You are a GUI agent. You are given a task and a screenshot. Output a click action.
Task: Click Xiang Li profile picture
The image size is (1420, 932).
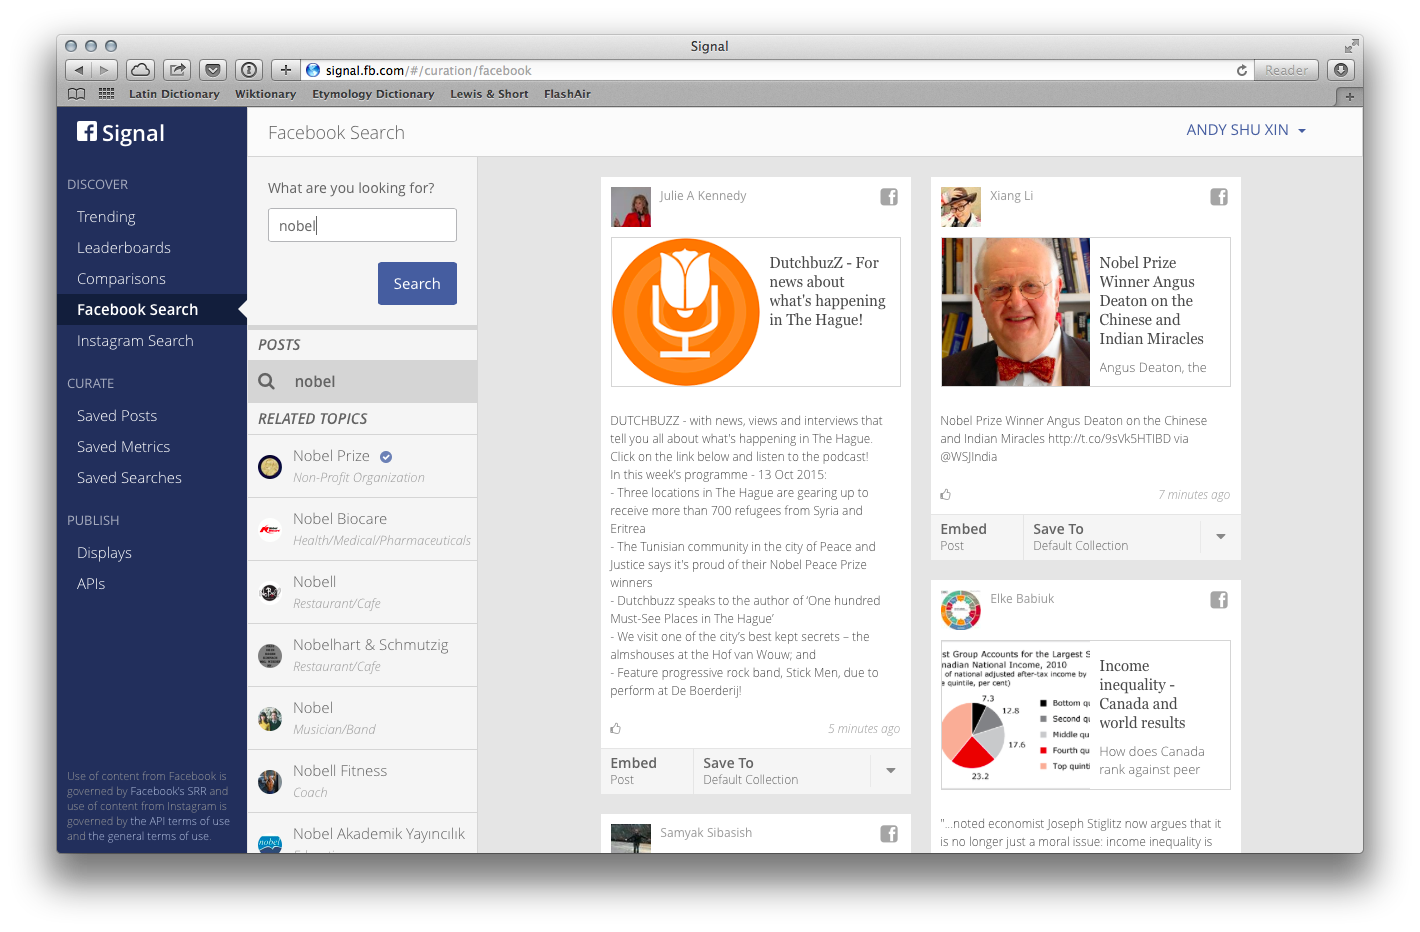pos(961,207)
